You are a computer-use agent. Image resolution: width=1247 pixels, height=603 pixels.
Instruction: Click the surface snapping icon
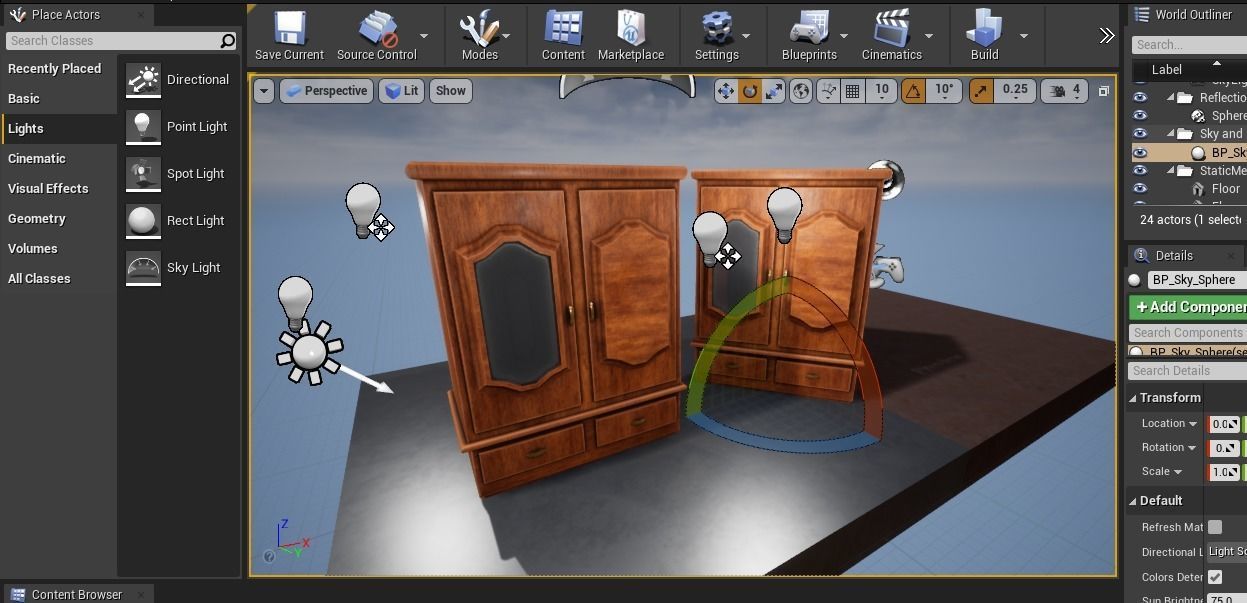828,91
